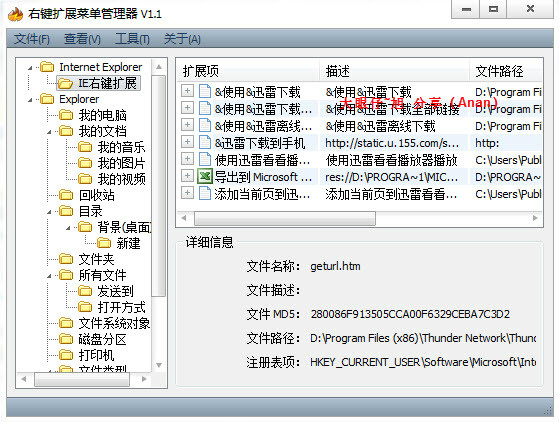Click the 打开方式 folder icon
The width and height of the screenshot is (559, 422).
85,307
